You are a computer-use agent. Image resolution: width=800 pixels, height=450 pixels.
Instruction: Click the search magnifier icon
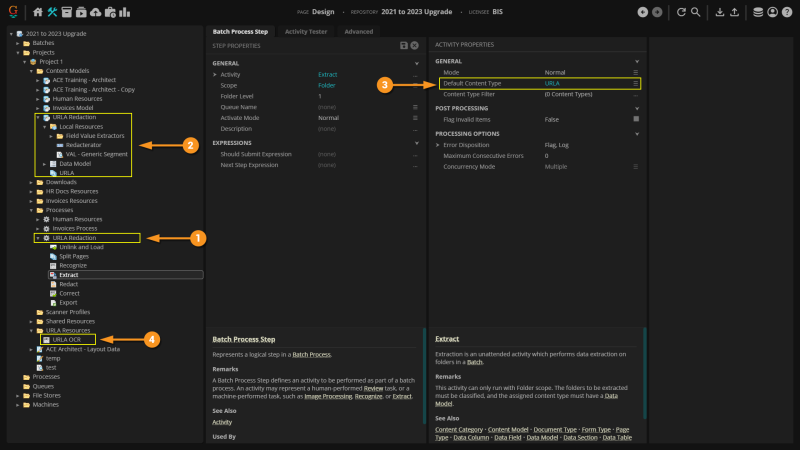pyautogui.click(x=697, y=12)
